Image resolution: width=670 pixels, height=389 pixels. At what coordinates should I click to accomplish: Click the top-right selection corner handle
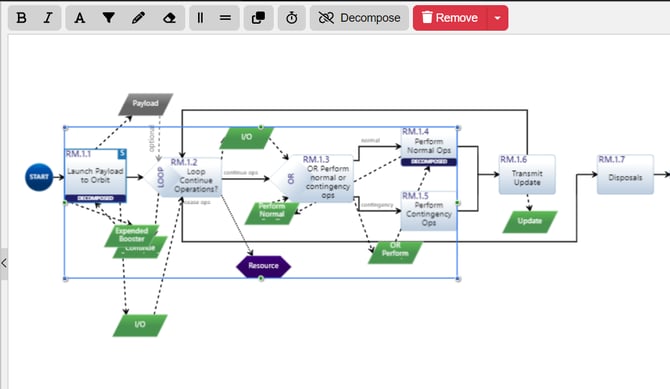[x=458, y=128]
